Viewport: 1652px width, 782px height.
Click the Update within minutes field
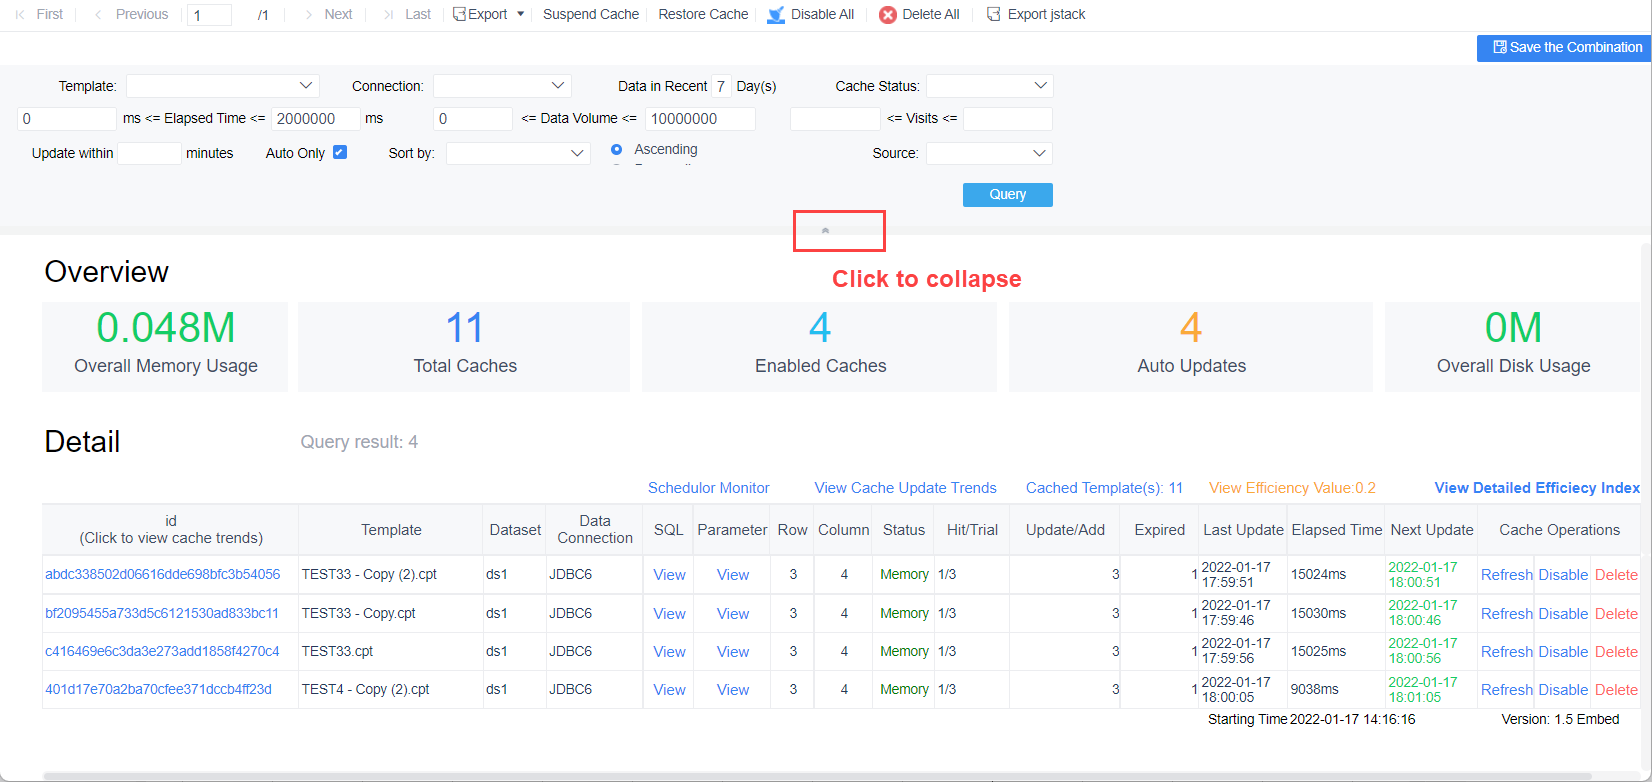(150, 153)
